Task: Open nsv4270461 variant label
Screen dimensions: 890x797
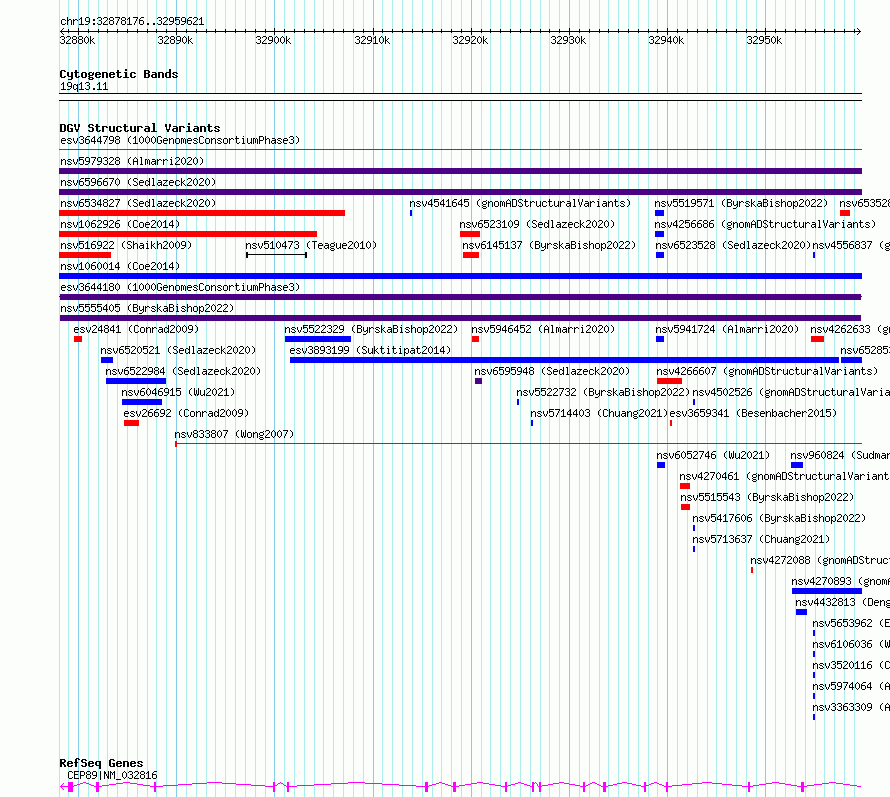Action: tap(784, 476)
